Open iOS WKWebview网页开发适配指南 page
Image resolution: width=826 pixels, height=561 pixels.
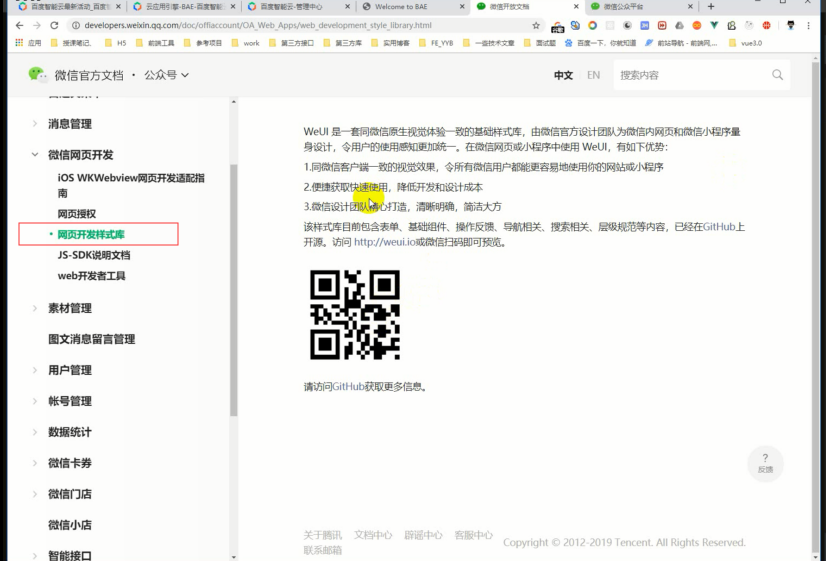131,185
